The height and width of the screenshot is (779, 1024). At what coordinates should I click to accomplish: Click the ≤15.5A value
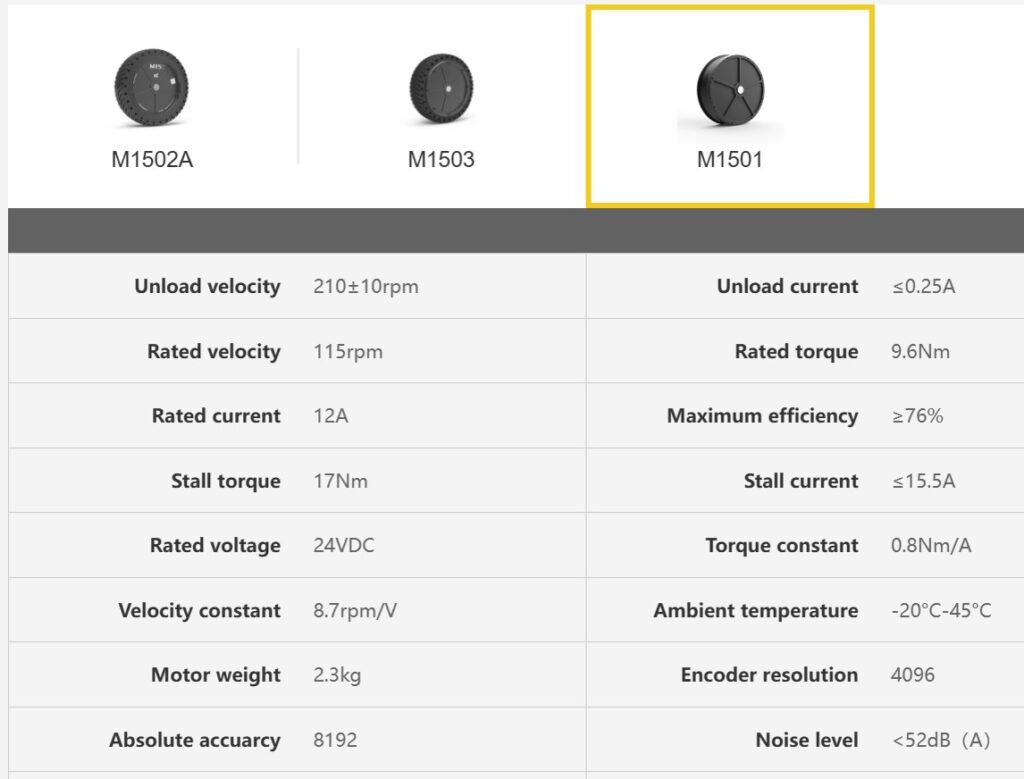pos(923,481)
